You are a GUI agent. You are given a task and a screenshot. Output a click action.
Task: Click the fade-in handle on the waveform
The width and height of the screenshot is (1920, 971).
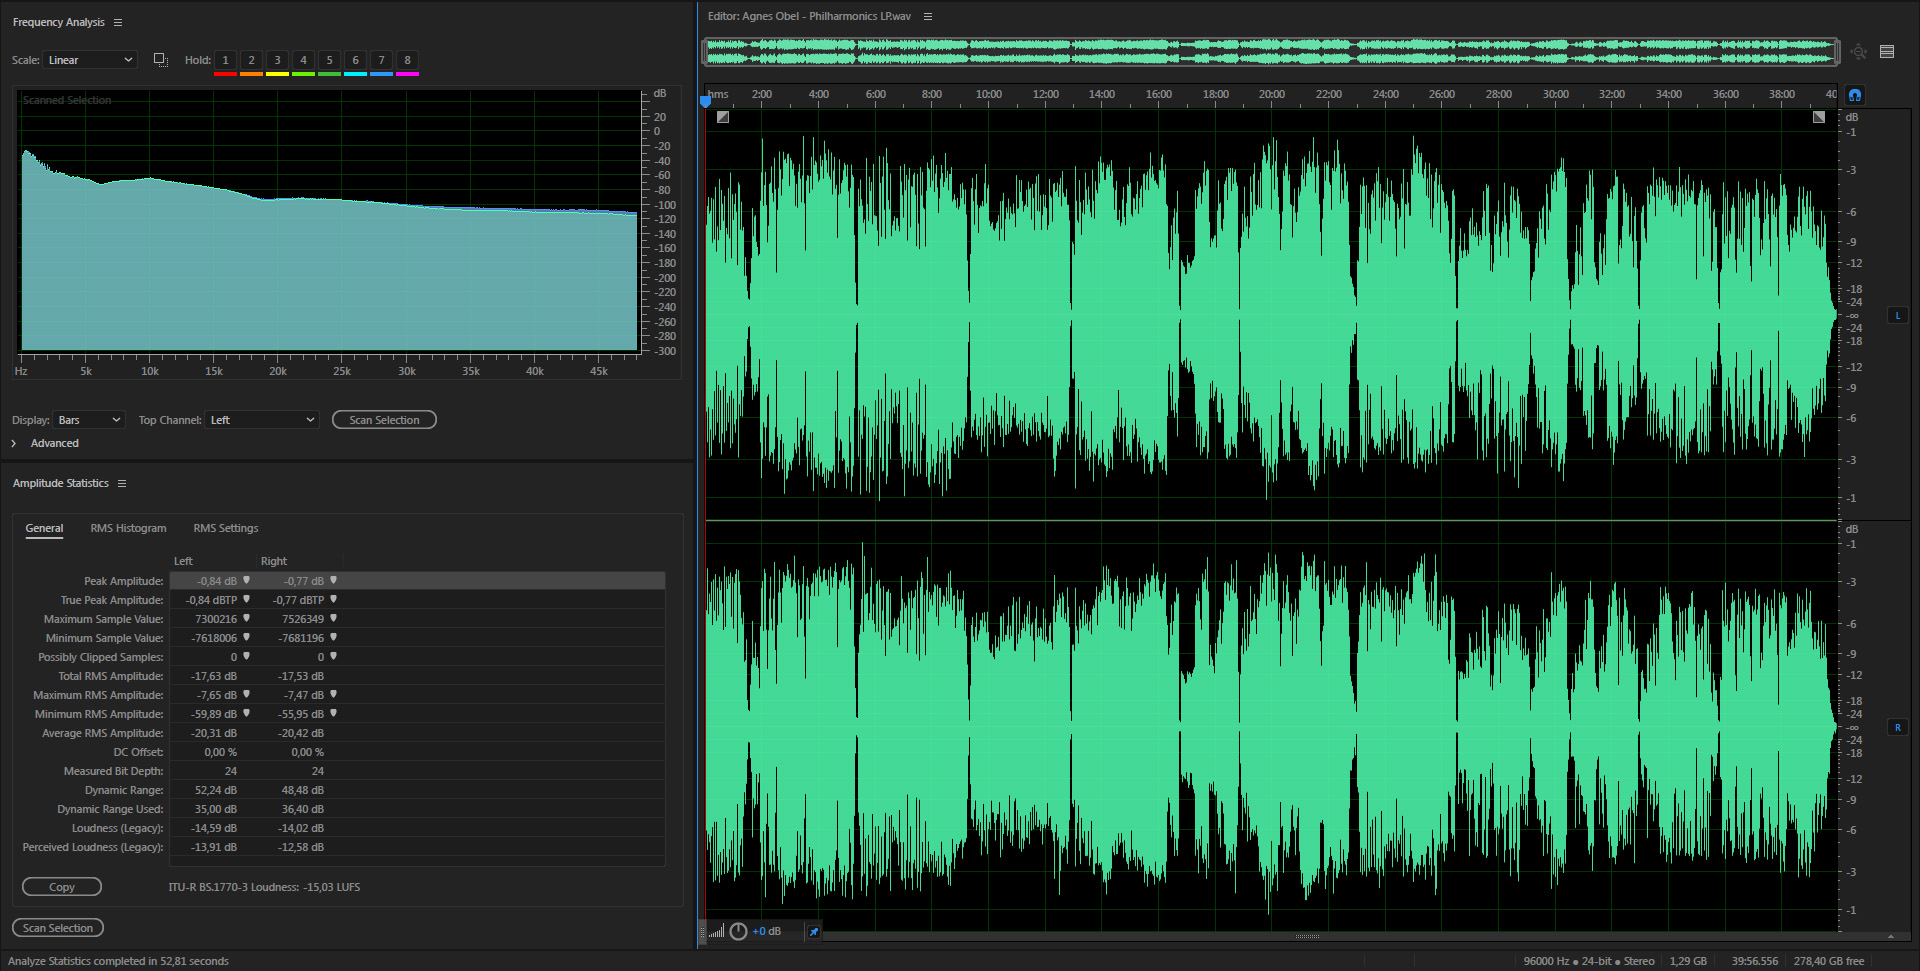(x=723, y=117)
